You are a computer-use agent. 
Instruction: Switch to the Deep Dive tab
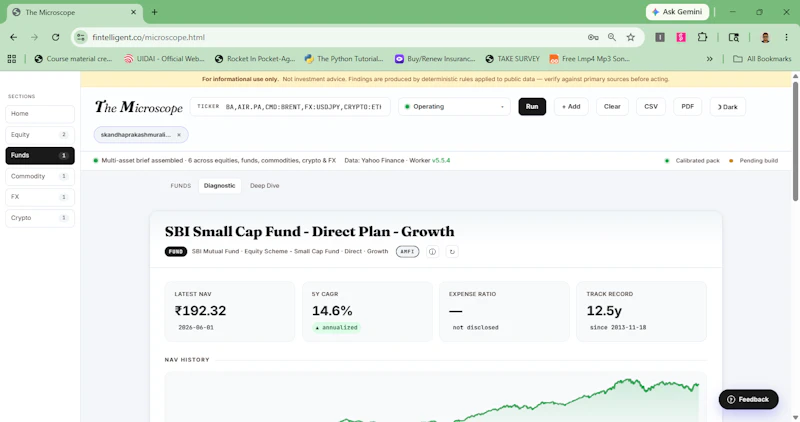pos(264,186)
